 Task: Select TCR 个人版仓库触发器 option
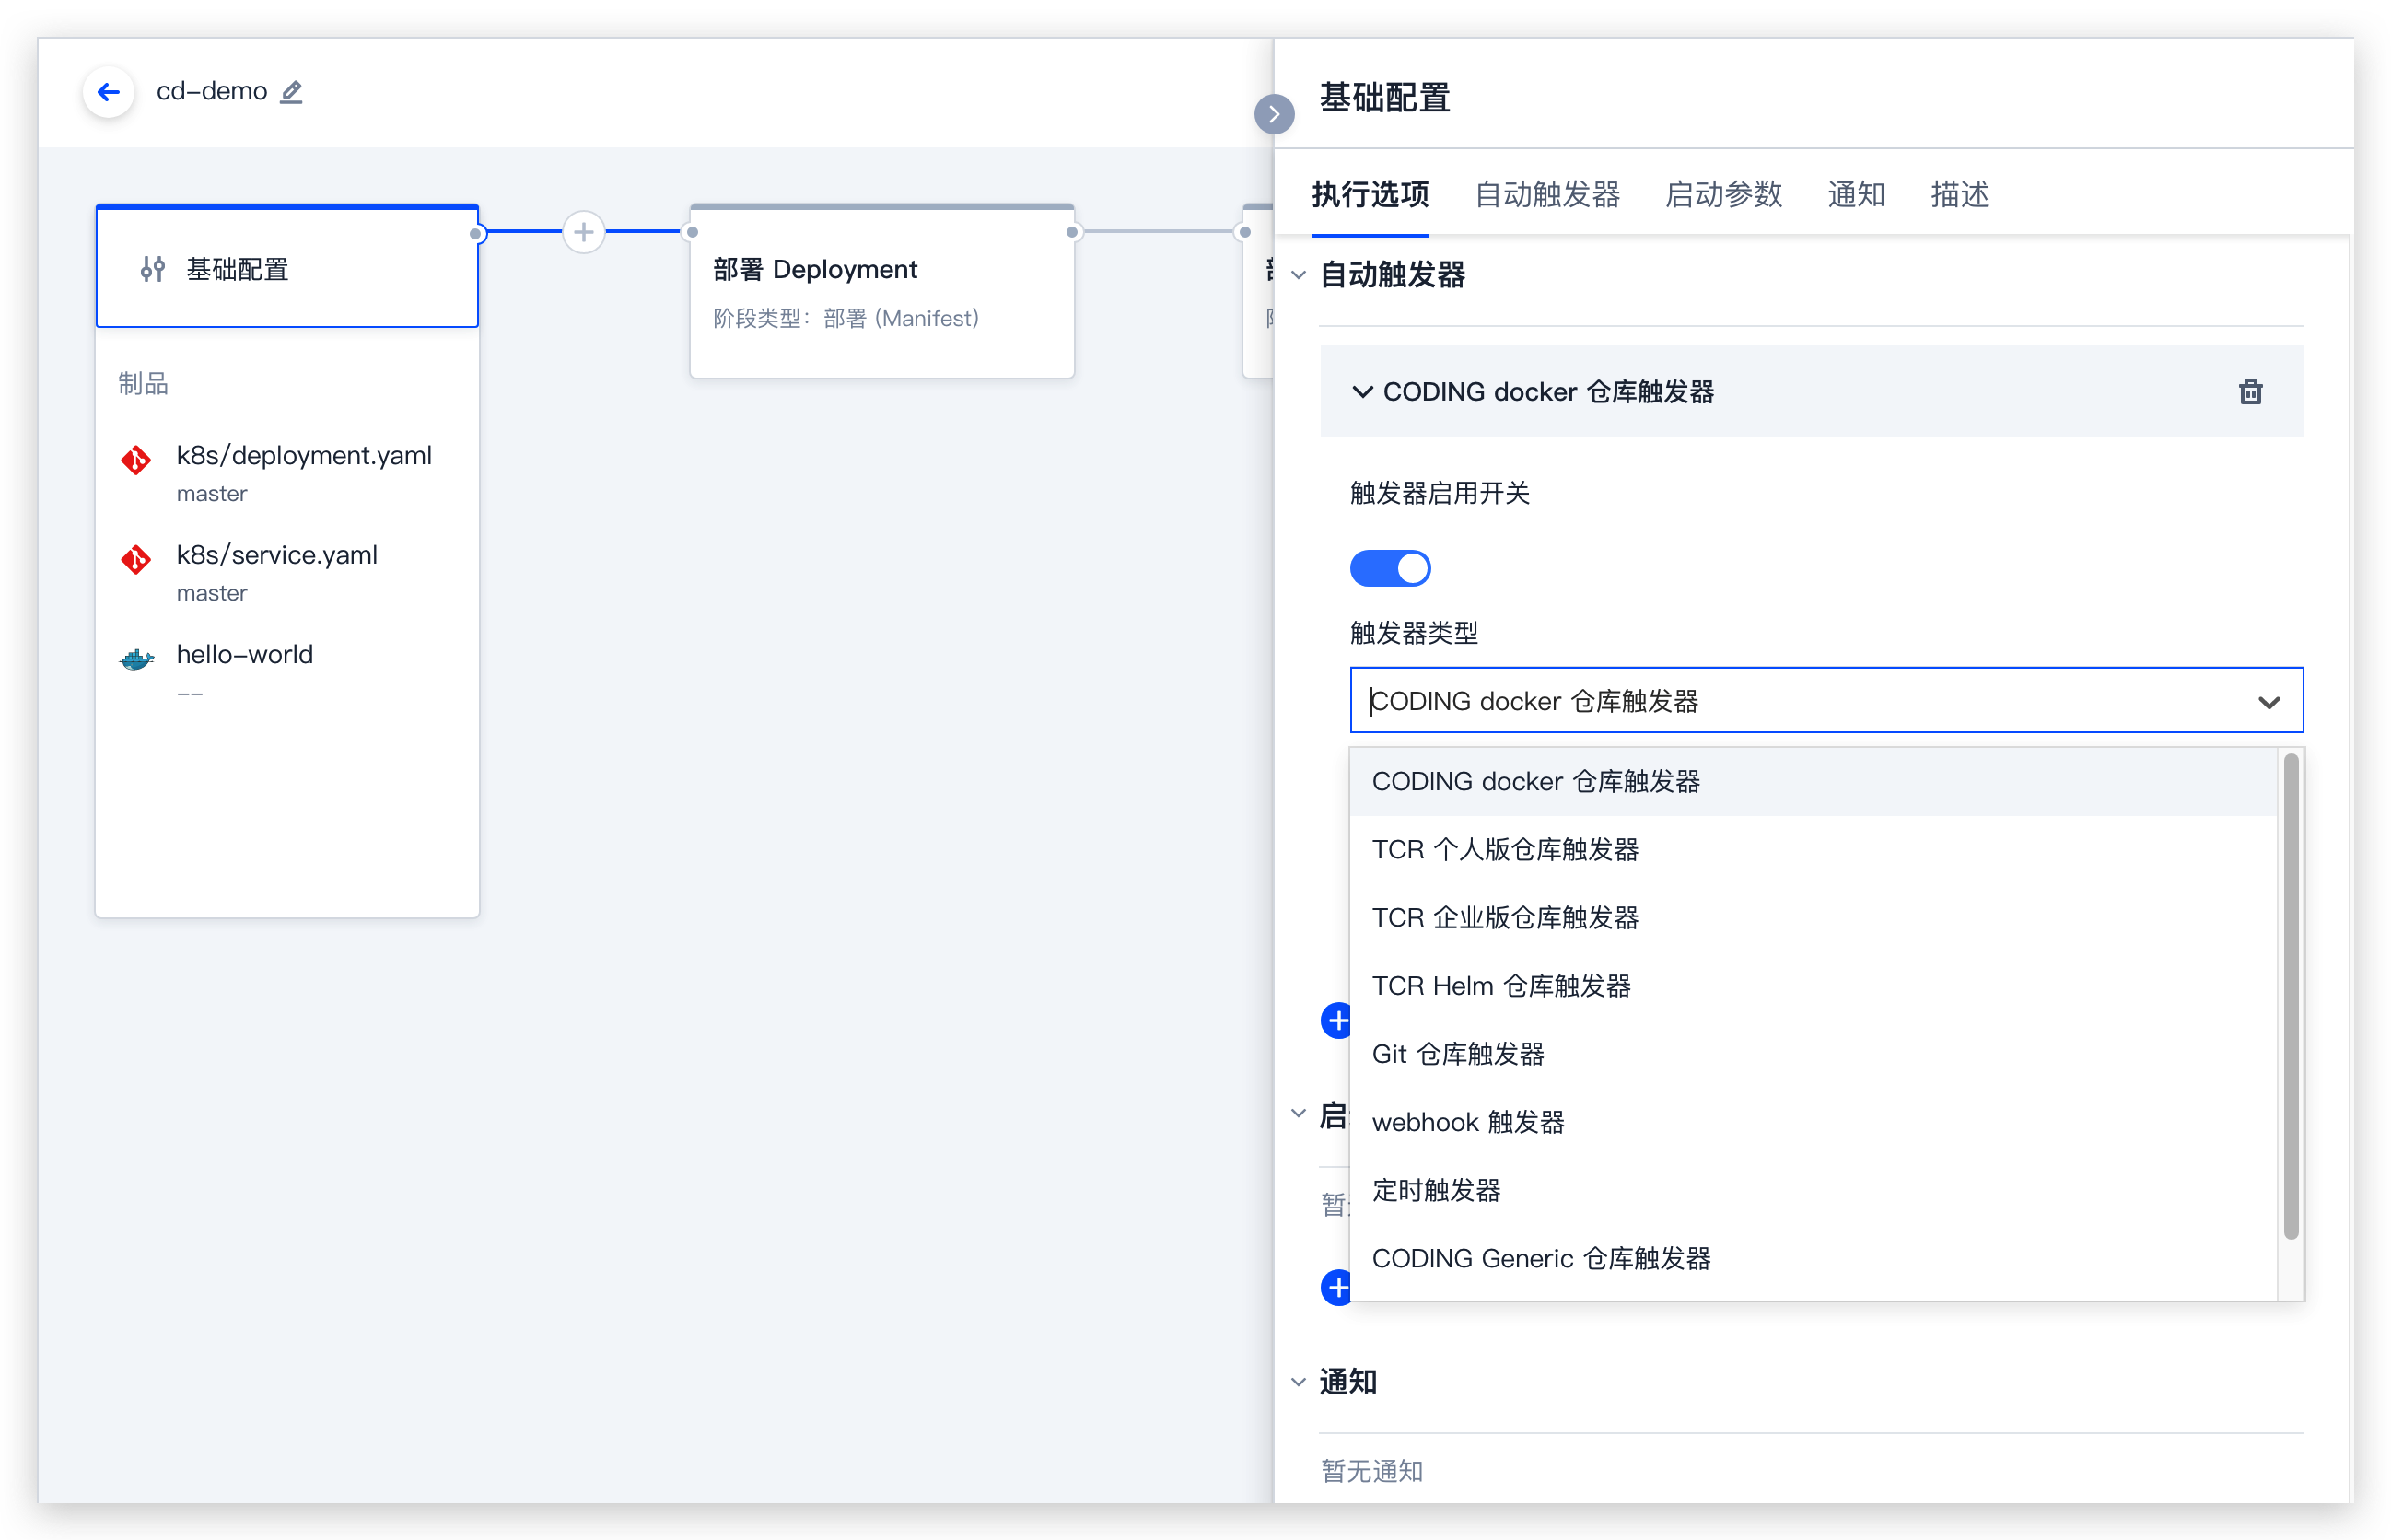[1813, 850]
